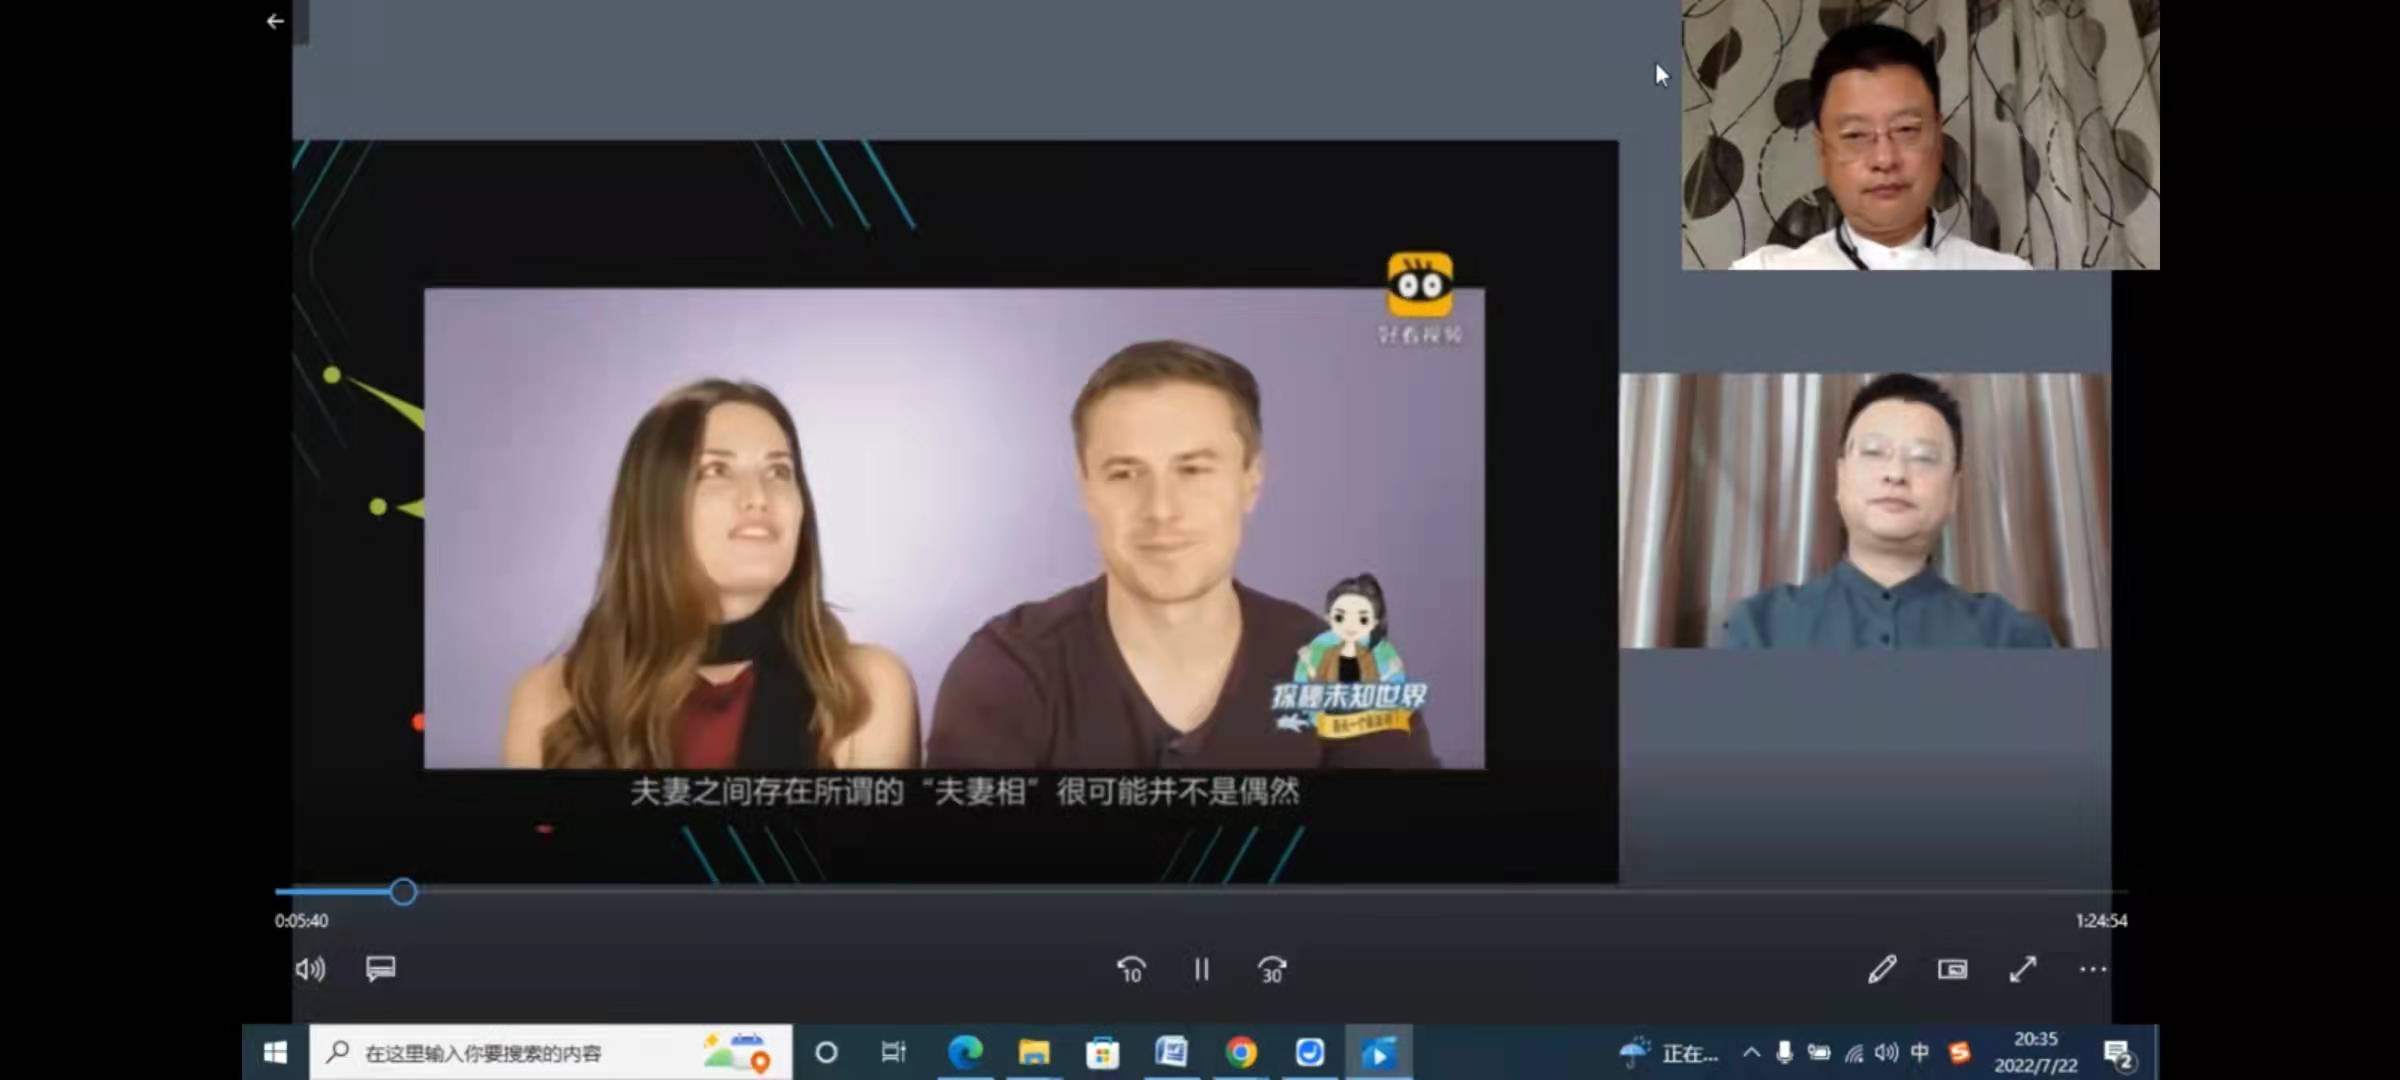Select the Movies & TV taskbar icon
The image size is (2400, 1080).
1378,1052
